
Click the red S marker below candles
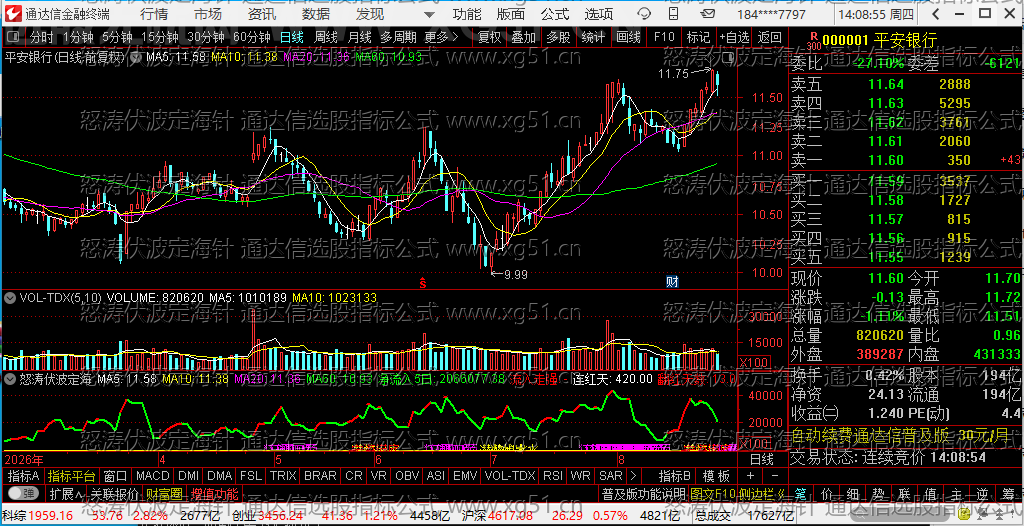pyautogui.click(x=423, y=283)
